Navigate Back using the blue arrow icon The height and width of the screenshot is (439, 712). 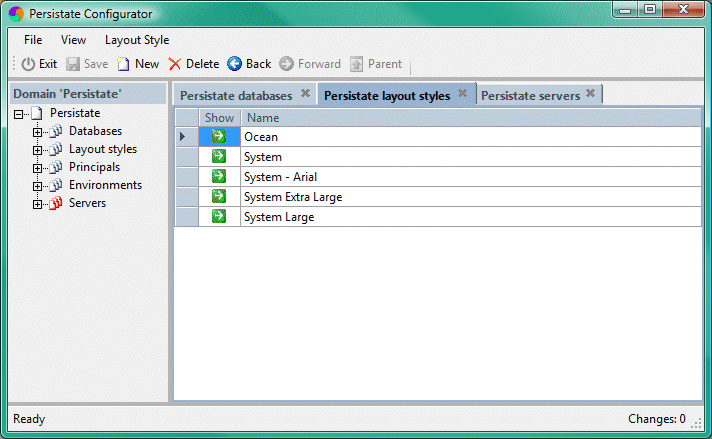(235, 64)
